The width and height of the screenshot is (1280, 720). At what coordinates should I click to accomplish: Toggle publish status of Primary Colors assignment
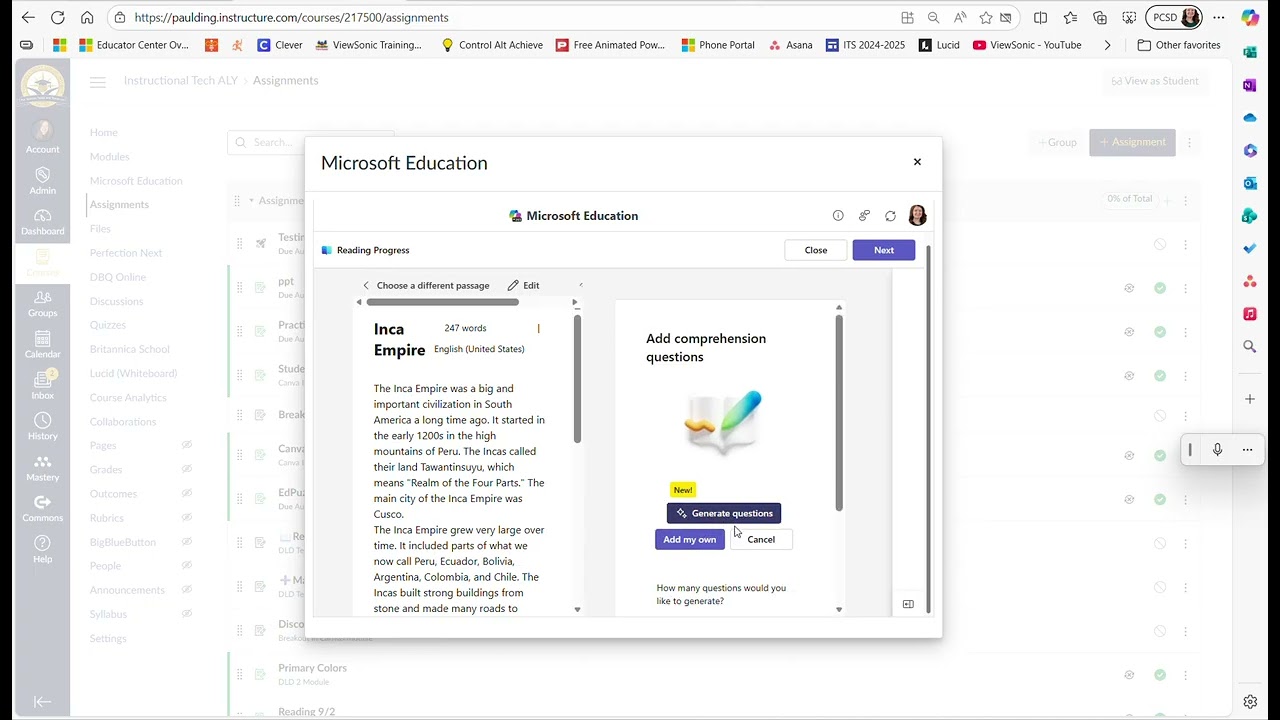1160,675
